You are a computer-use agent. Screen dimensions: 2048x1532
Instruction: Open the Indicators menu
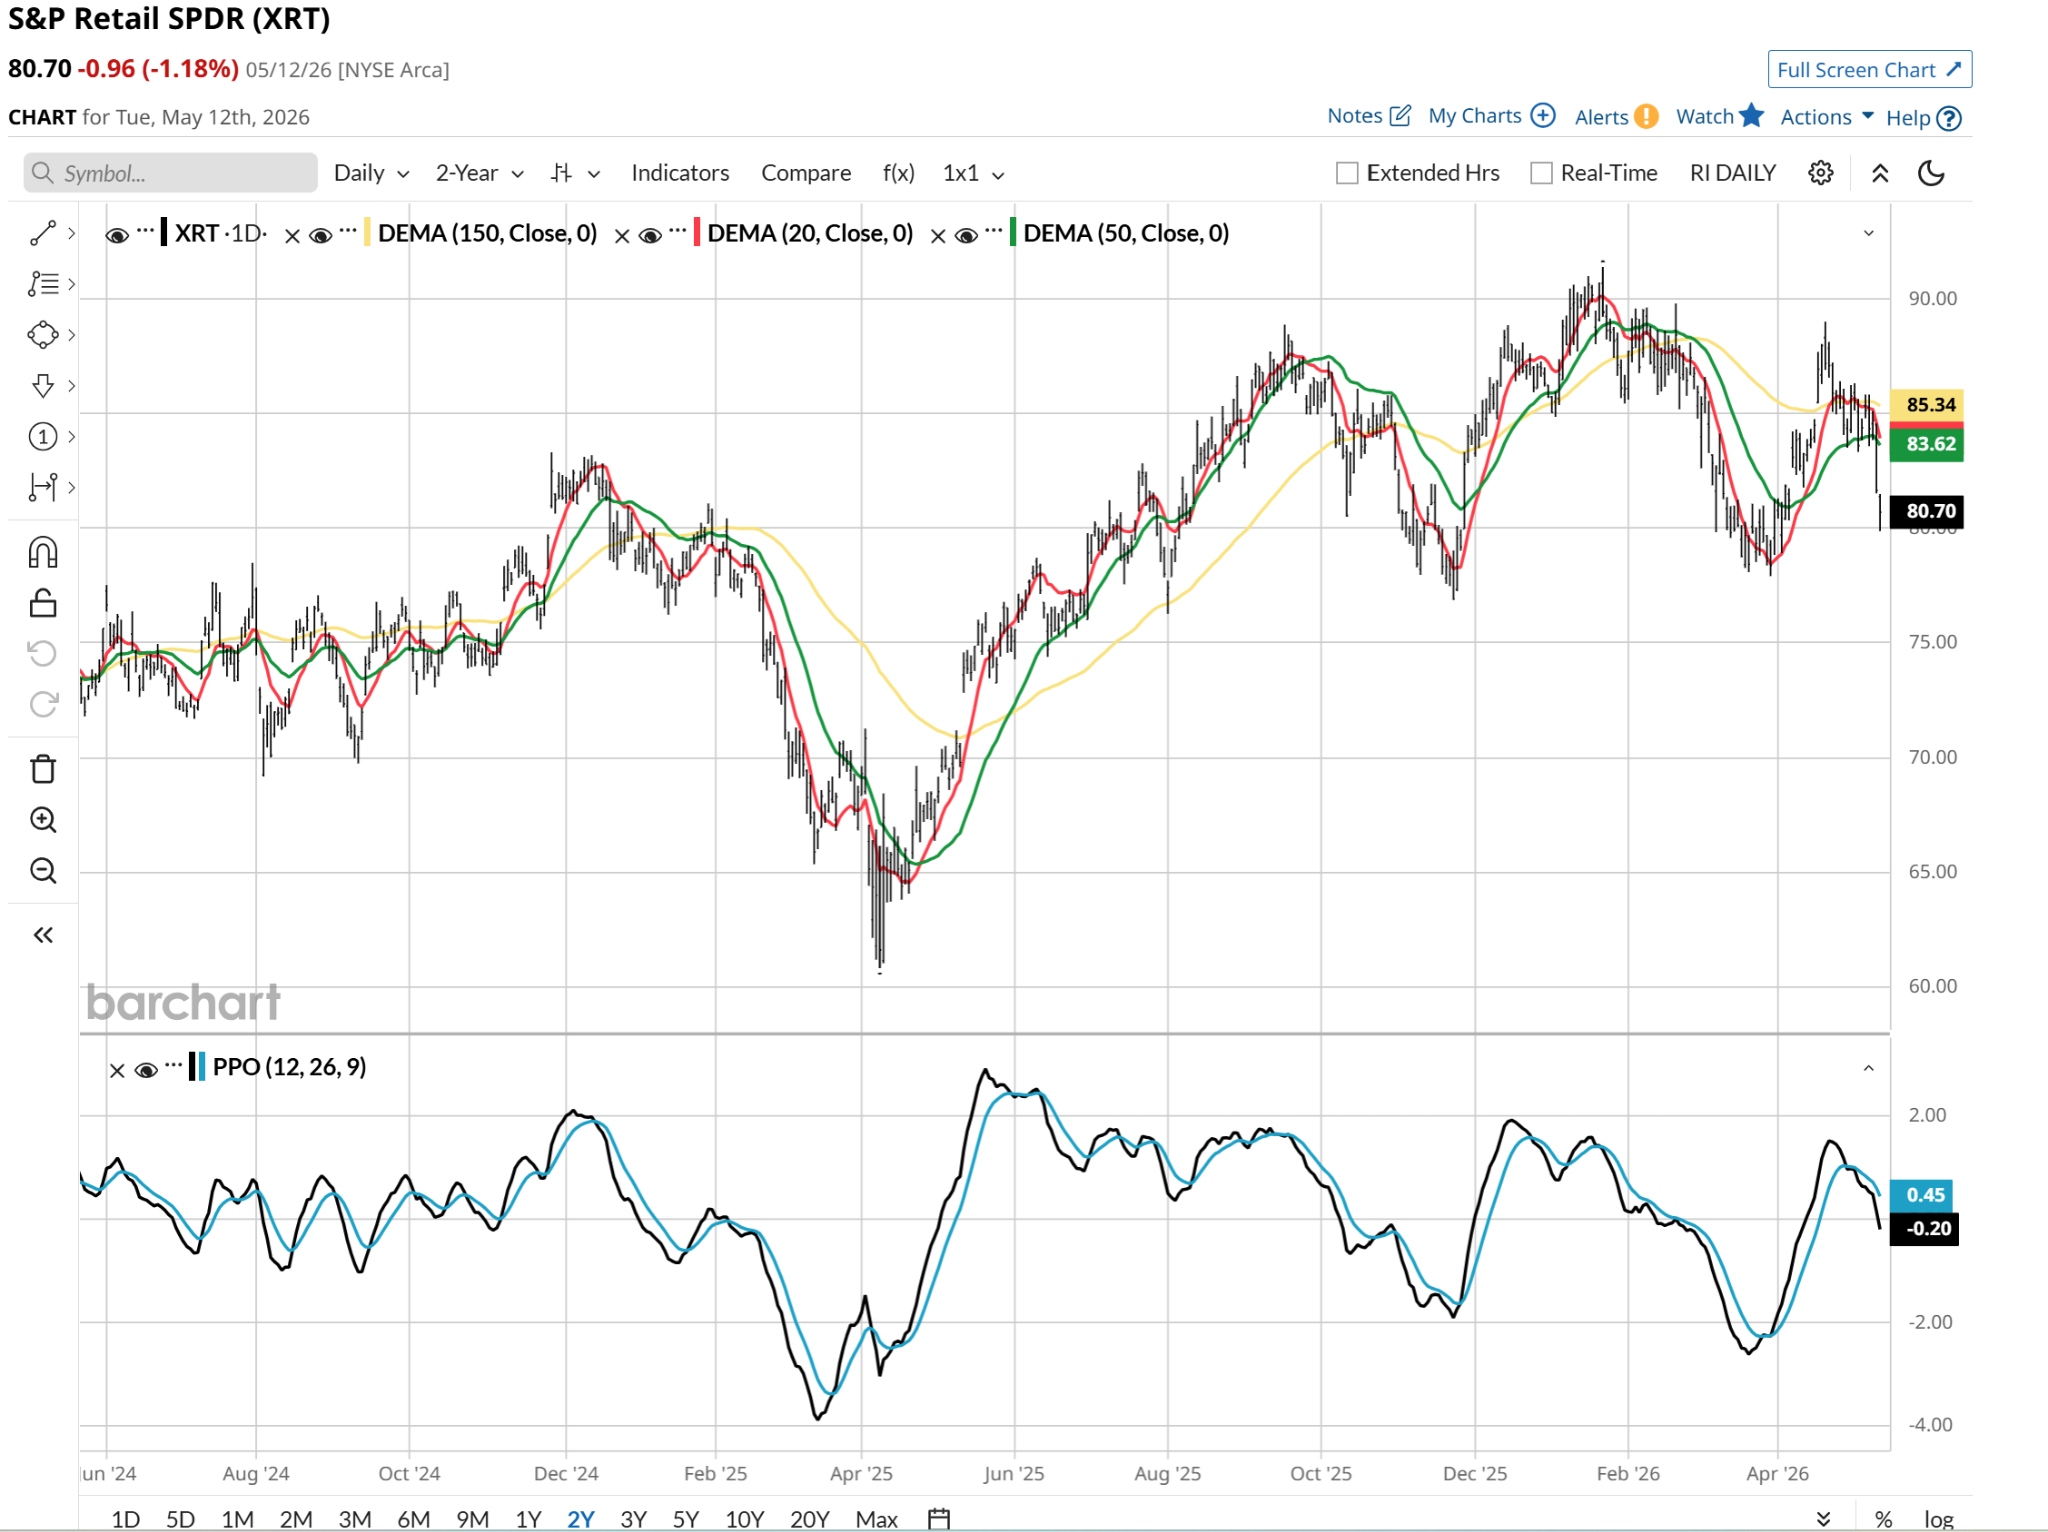click(680, 173)
